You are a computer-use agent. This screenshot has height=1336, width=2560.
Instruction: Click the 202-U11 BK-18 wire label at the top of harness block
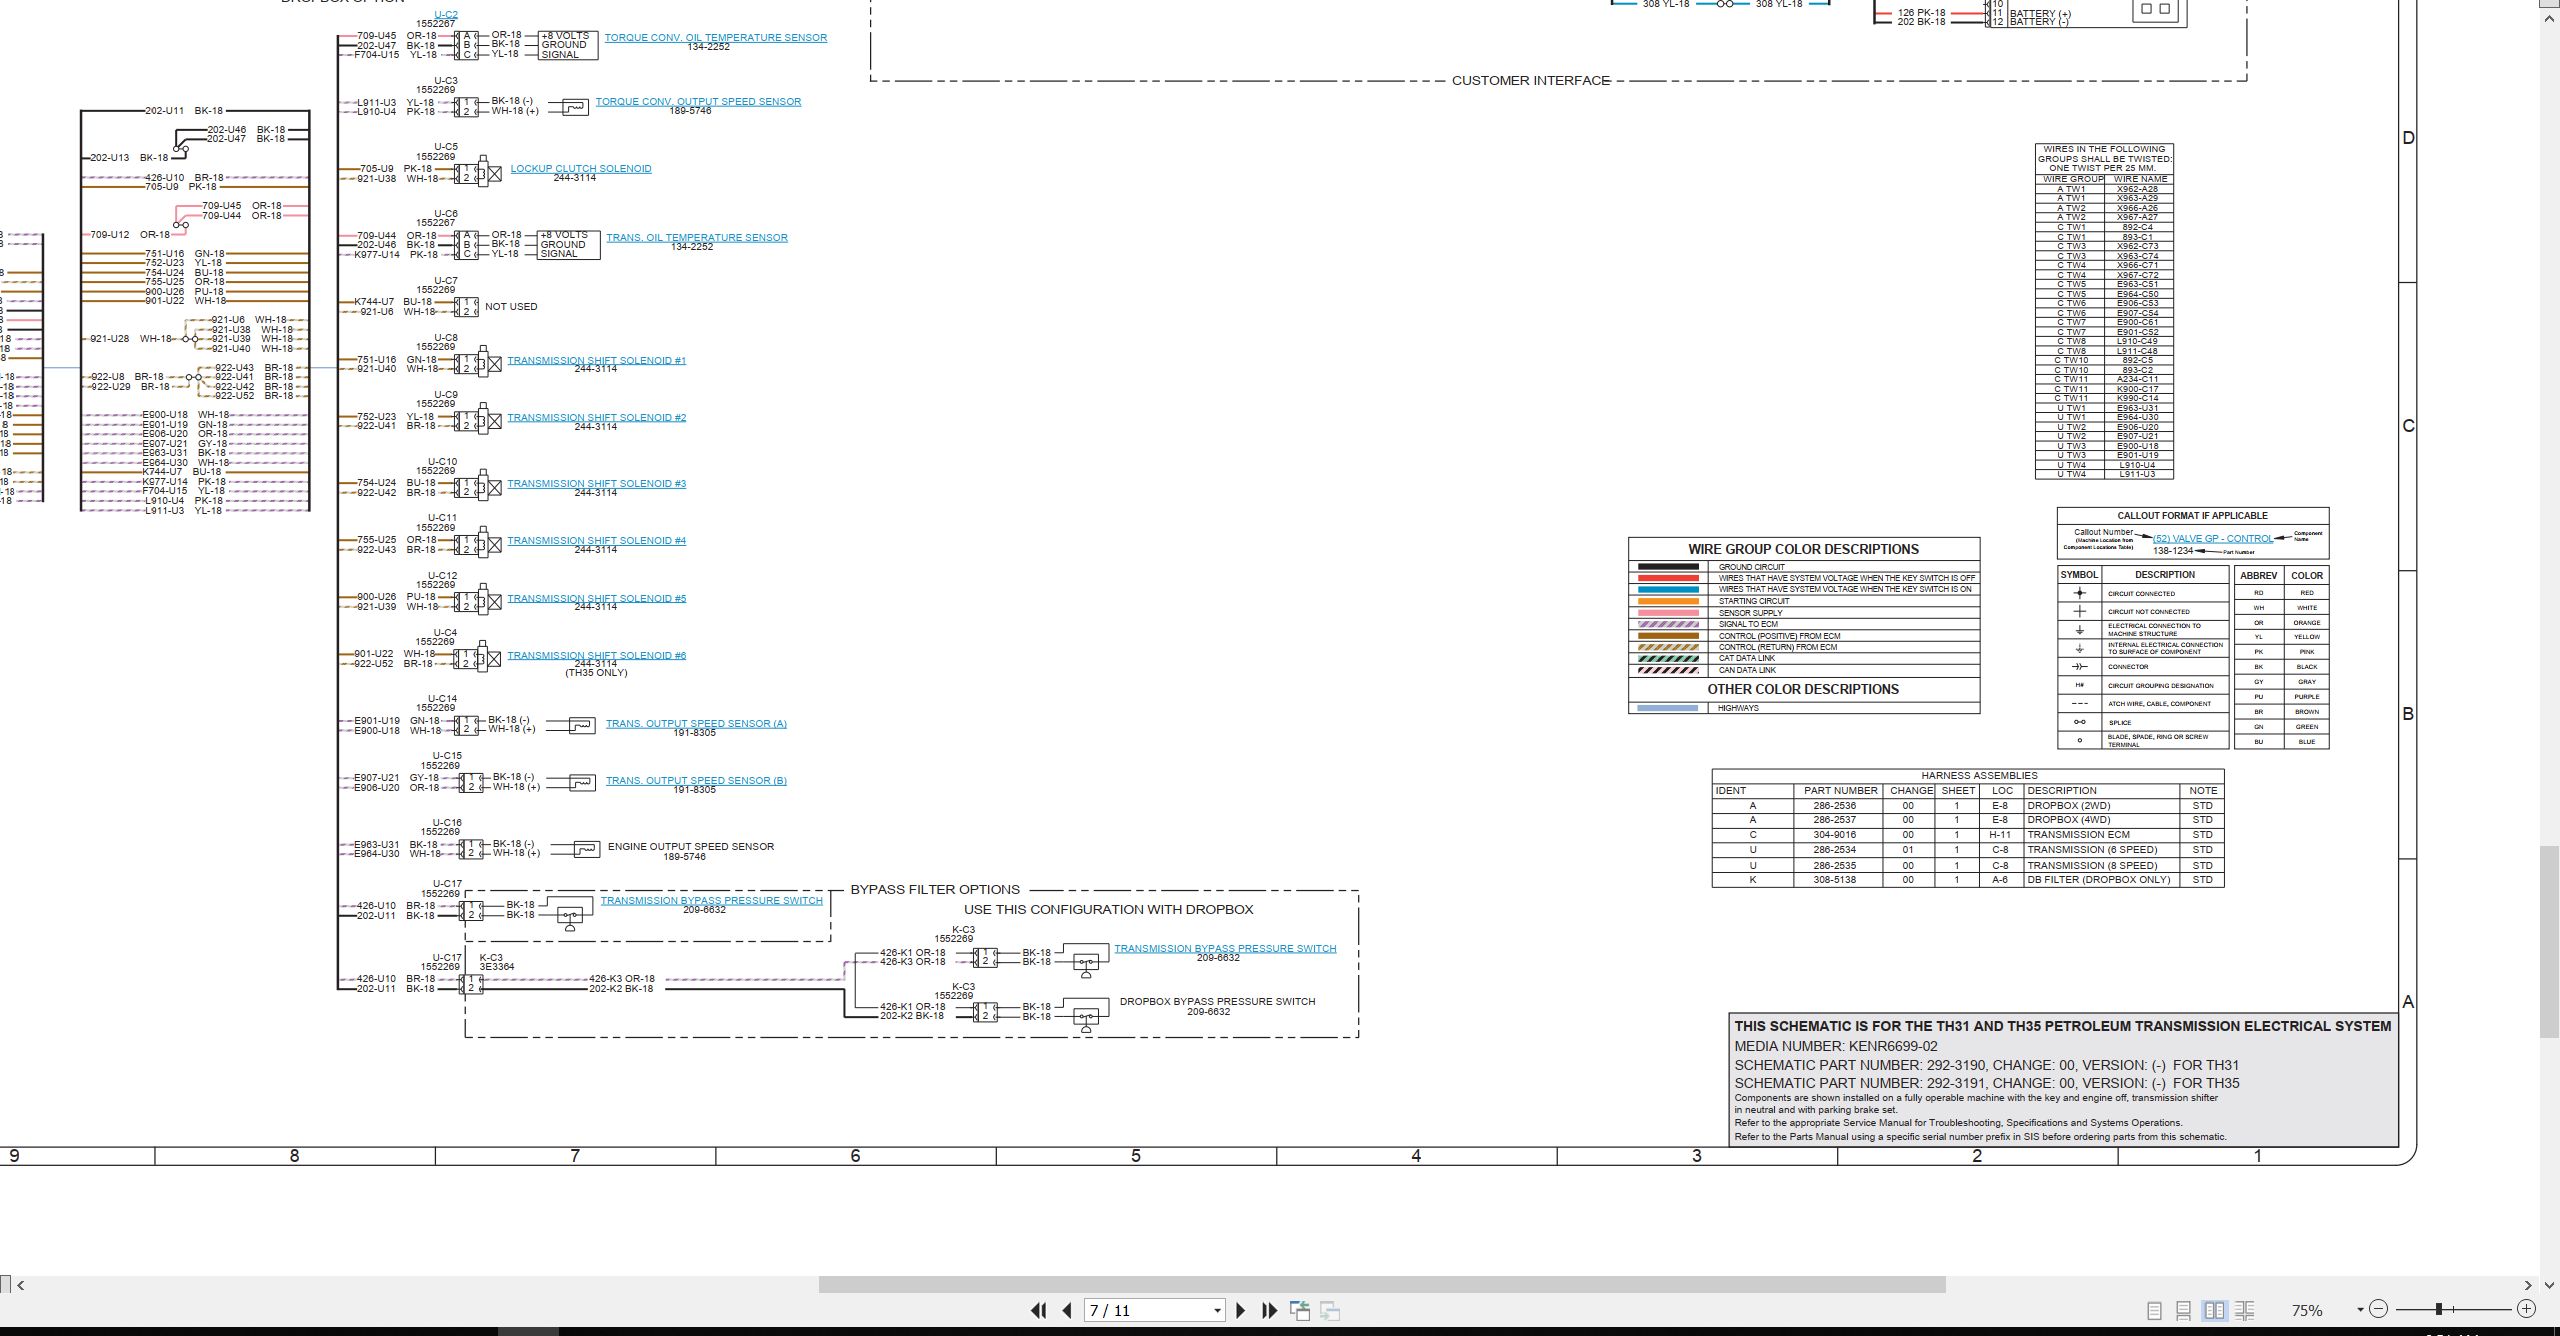(x=184, y=111)
